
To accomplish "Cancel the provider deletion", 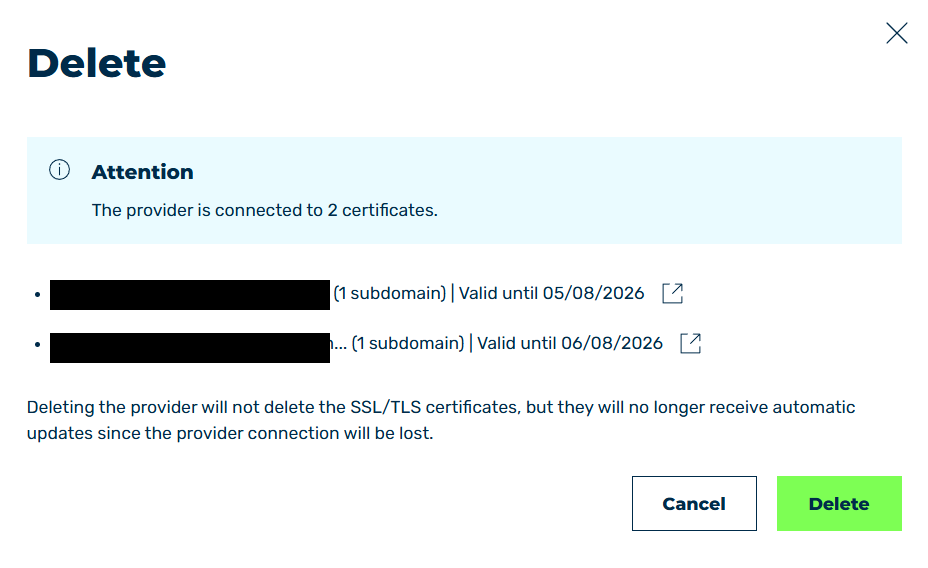I will click(x=694, y=504).
